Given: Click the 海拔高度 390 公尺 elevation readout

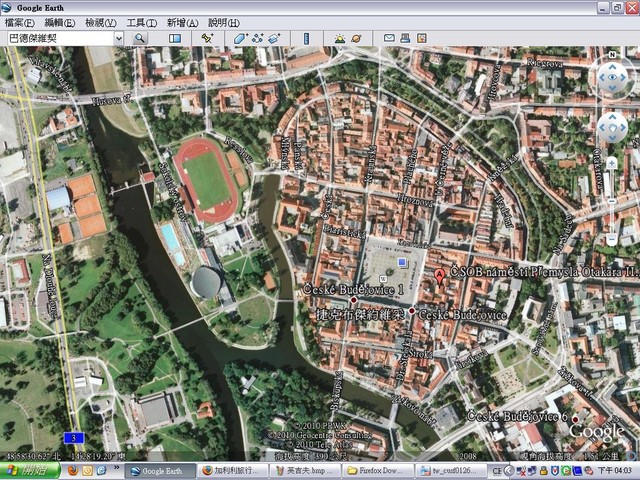Looking at the screenshot, I should [x=311, y=456].
